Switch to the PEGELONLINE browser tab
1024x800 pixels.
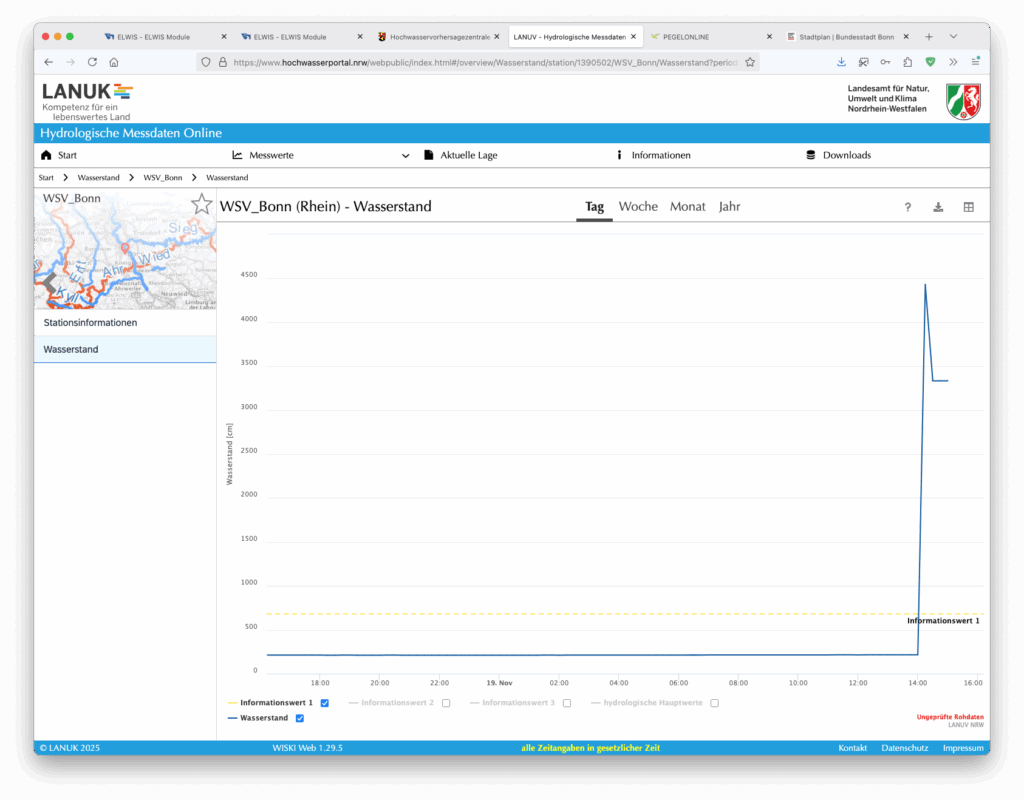[x=706, y=36]
